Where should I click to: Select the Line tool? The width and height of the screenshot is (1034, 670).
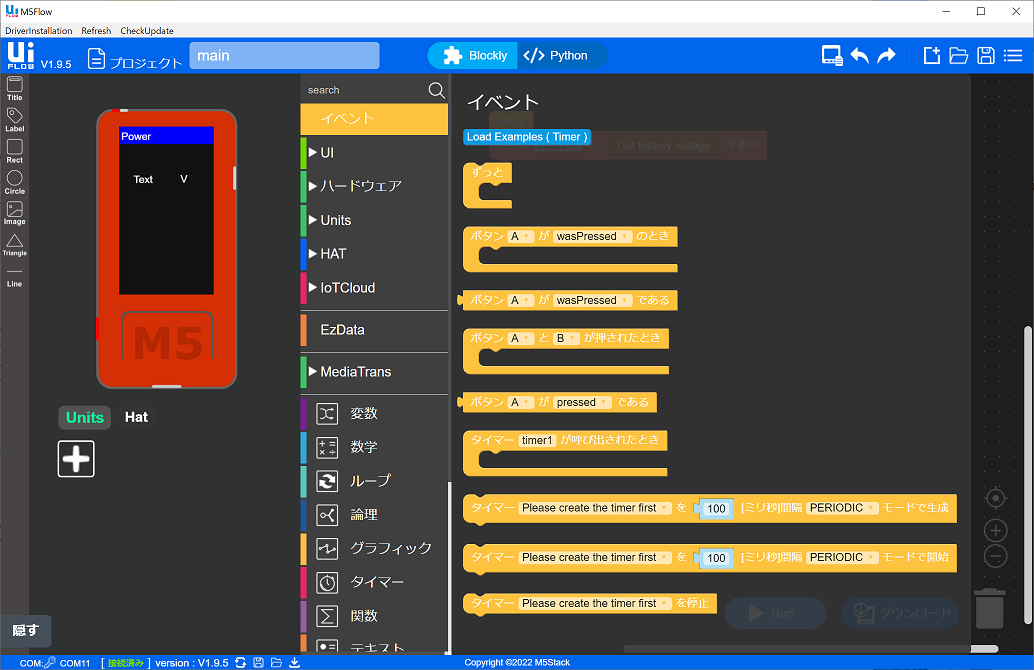tap(15, 276)
